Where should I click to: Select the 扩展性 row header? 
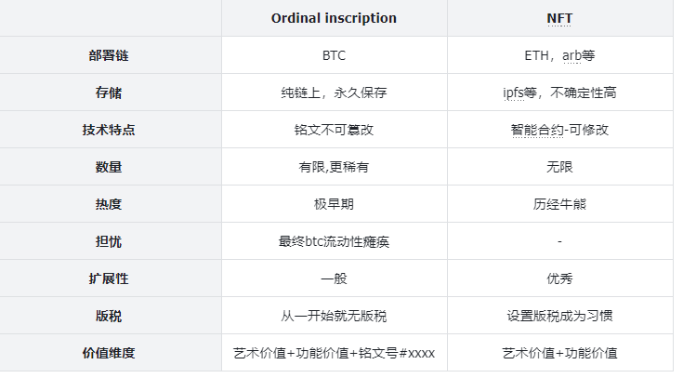click(x=109, y=279)
